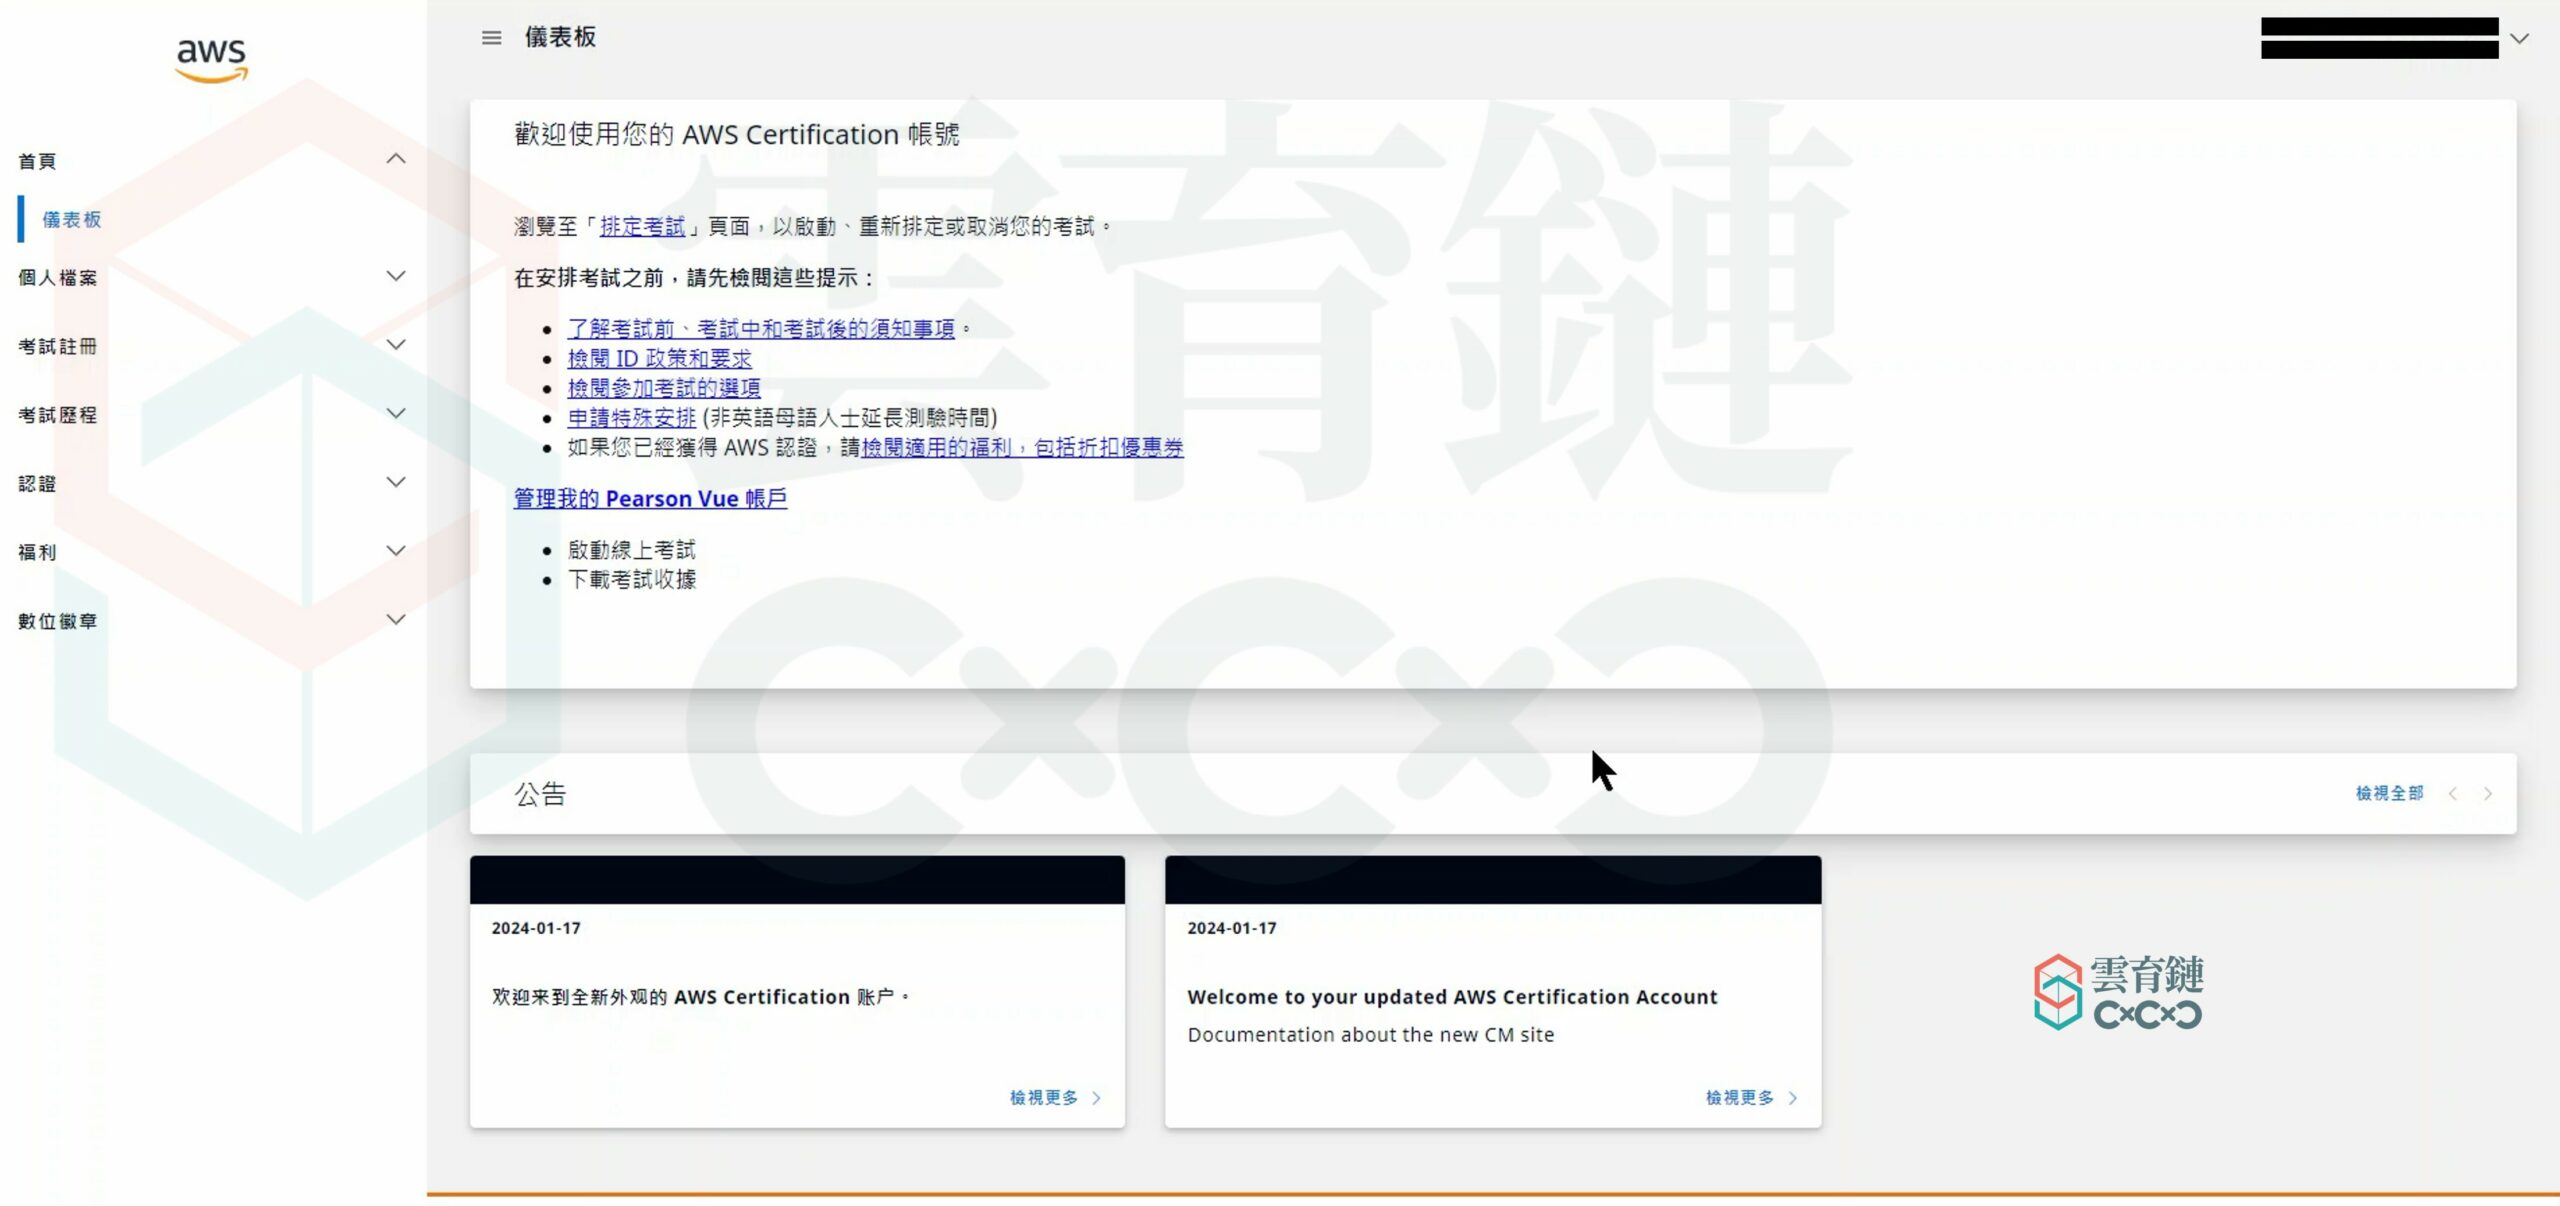Collapse the 首頁 section chevron
Screen dimensions: 2560x1206
(x=396, y=159)
